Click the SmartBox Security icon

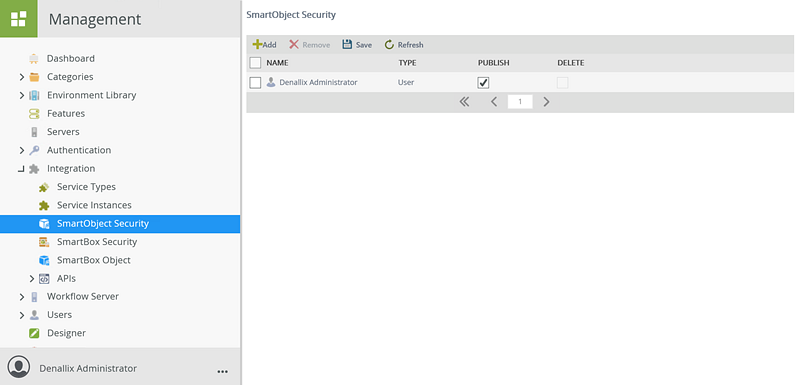[x=44, y=242]
